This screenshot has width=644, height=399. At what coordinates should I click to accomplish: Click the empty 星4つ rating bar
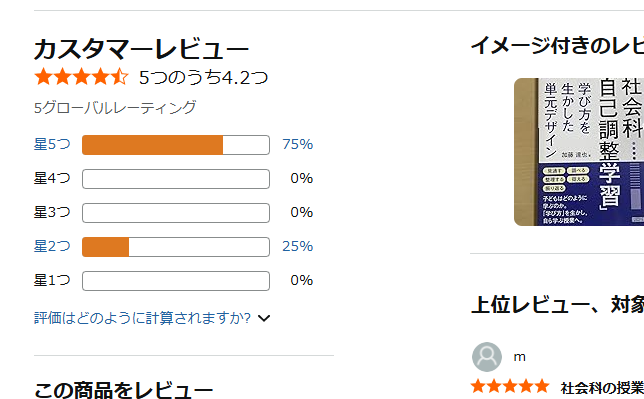[x=176, y=179]
